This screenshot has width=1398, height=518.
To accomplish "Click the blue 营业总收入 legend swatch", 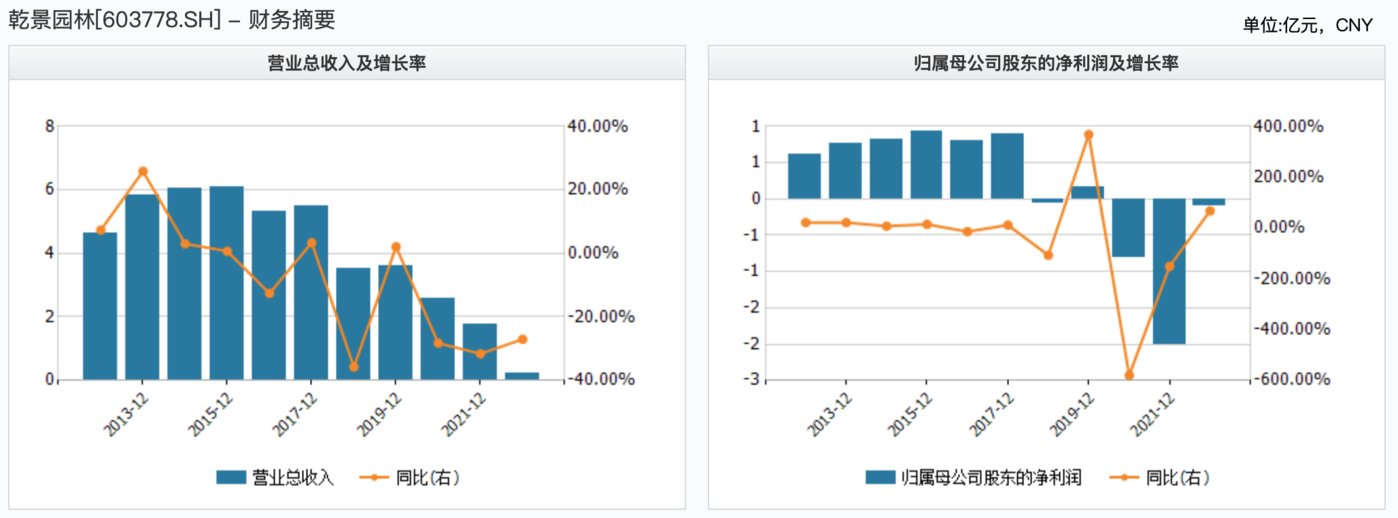I will pos(231,478).
